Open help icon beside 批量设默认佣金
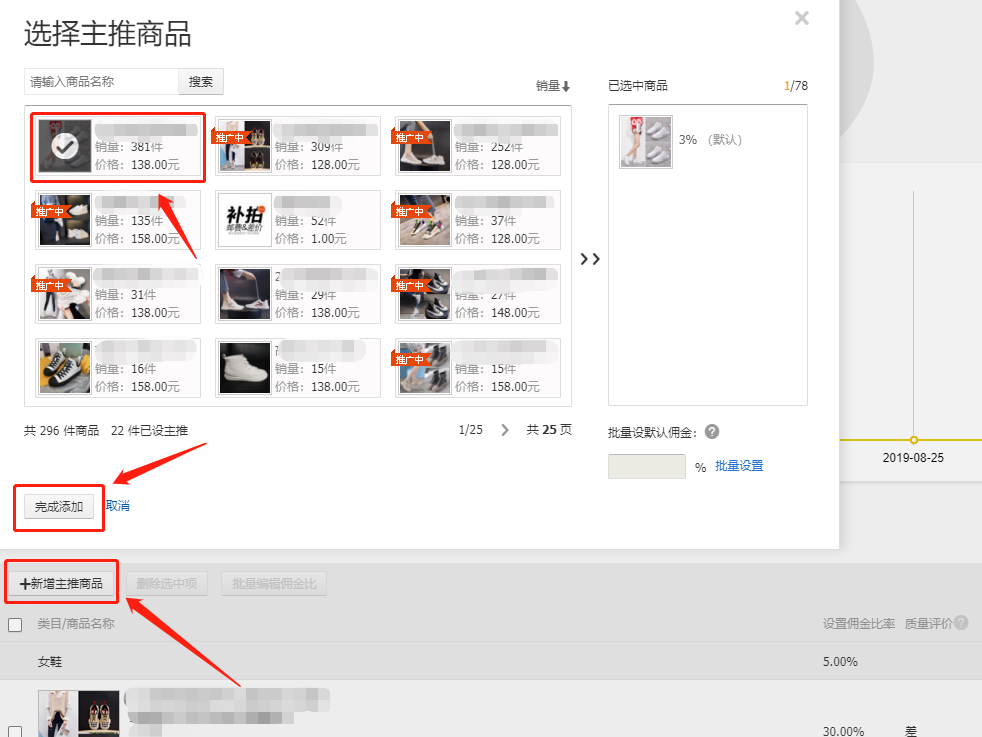The image size is (982, 737). point(712,432)
